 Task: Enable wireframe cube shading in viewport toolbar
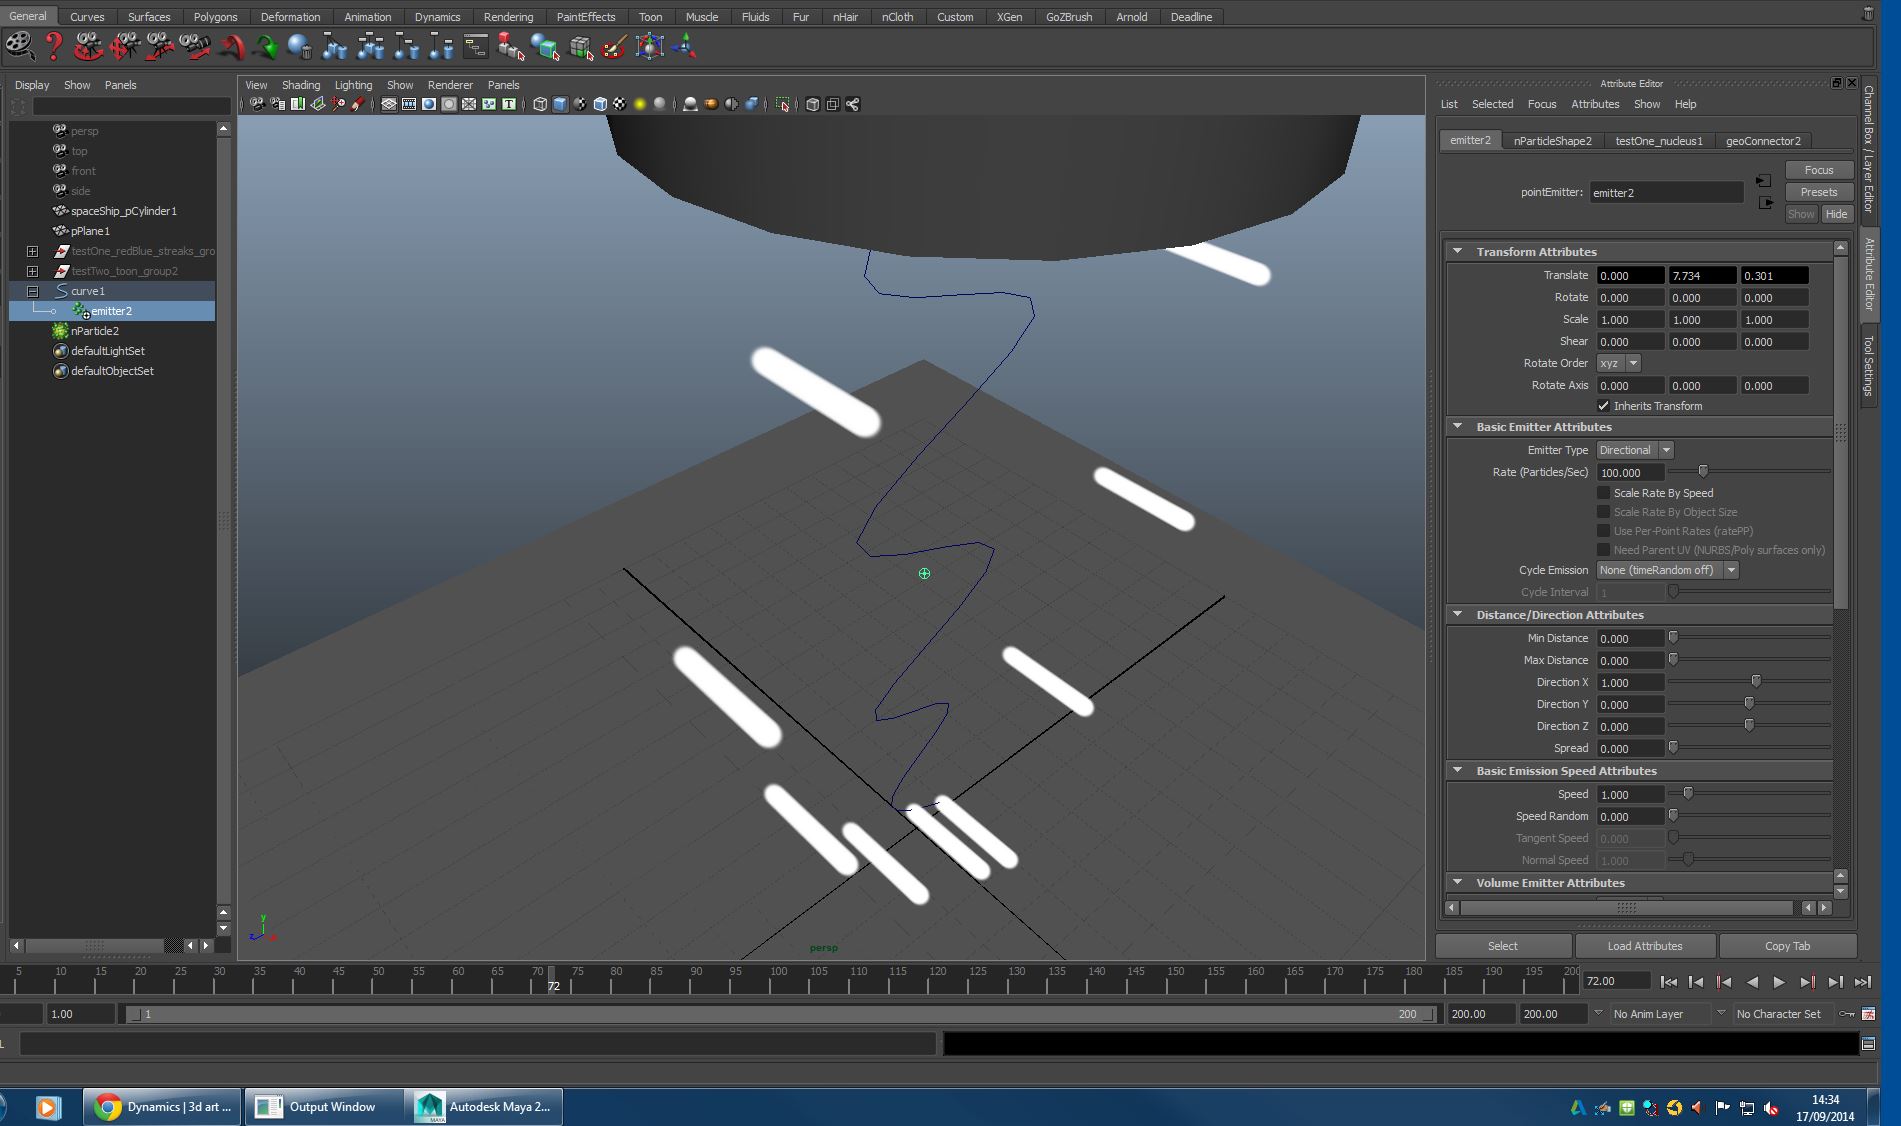[540, 104]
